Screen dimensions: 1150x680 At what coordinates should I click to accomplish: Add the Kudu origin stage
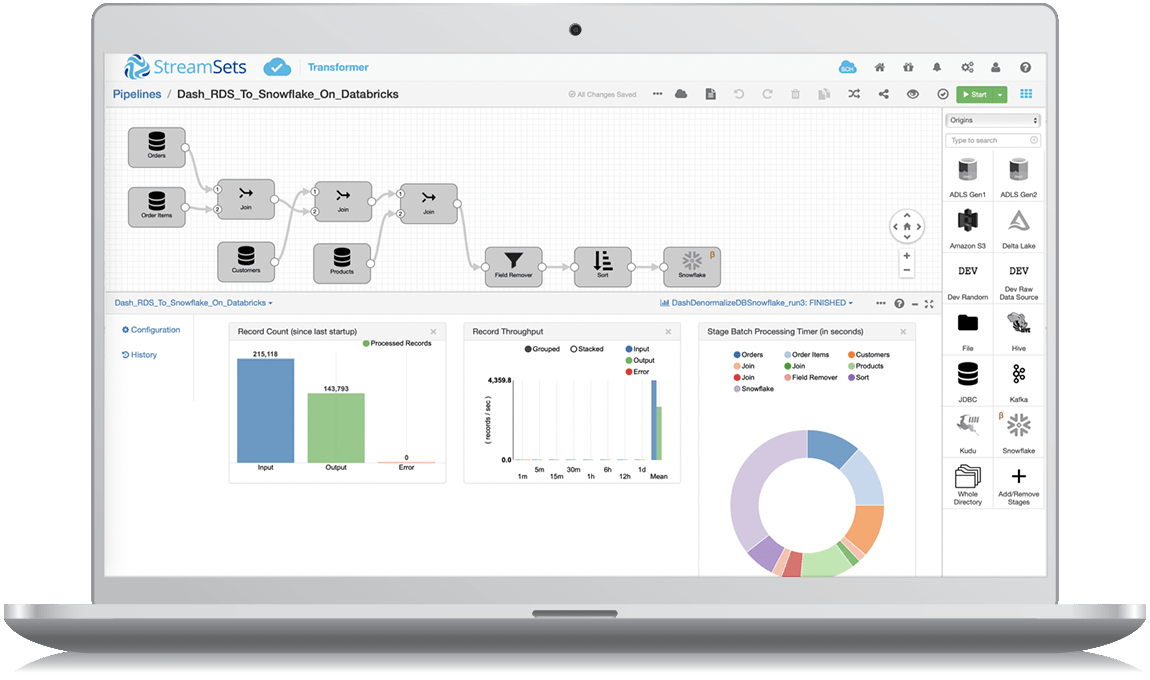click(x=967, y=433)
